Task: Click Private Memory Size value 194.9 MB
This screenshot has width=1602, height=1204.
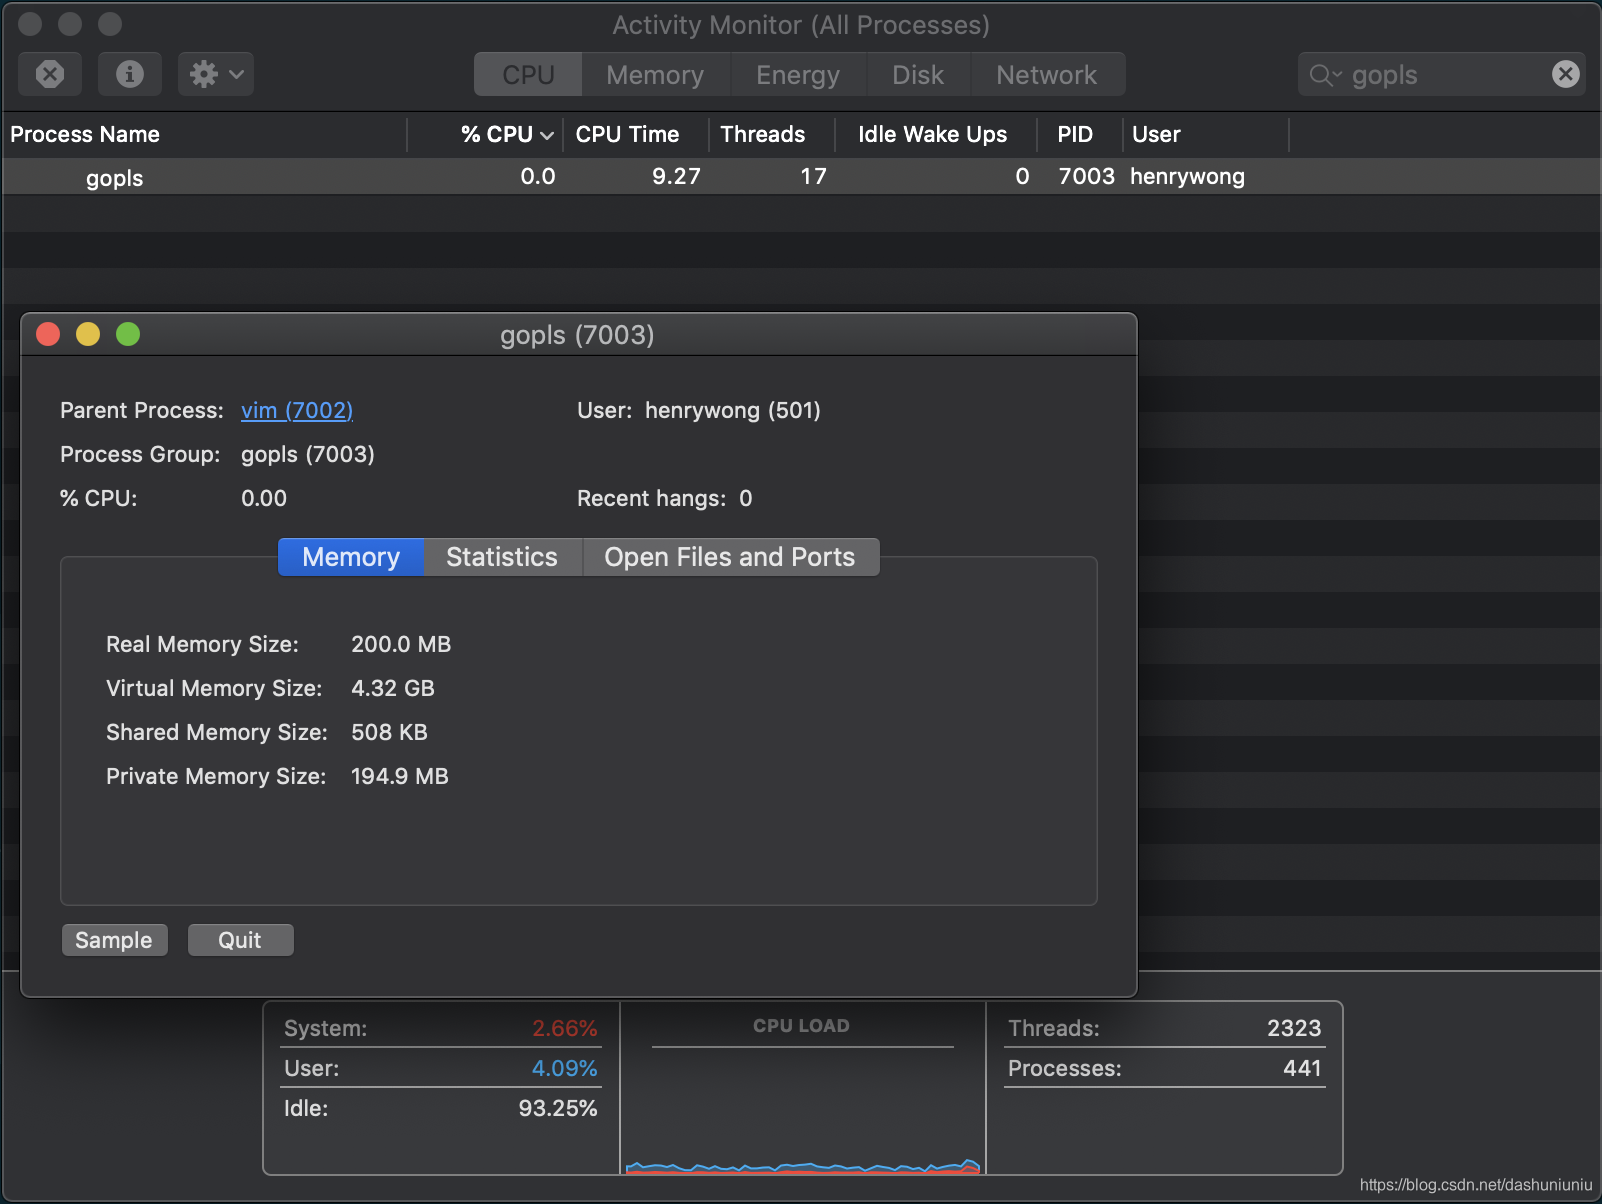Action: click(x=400, y=776)
